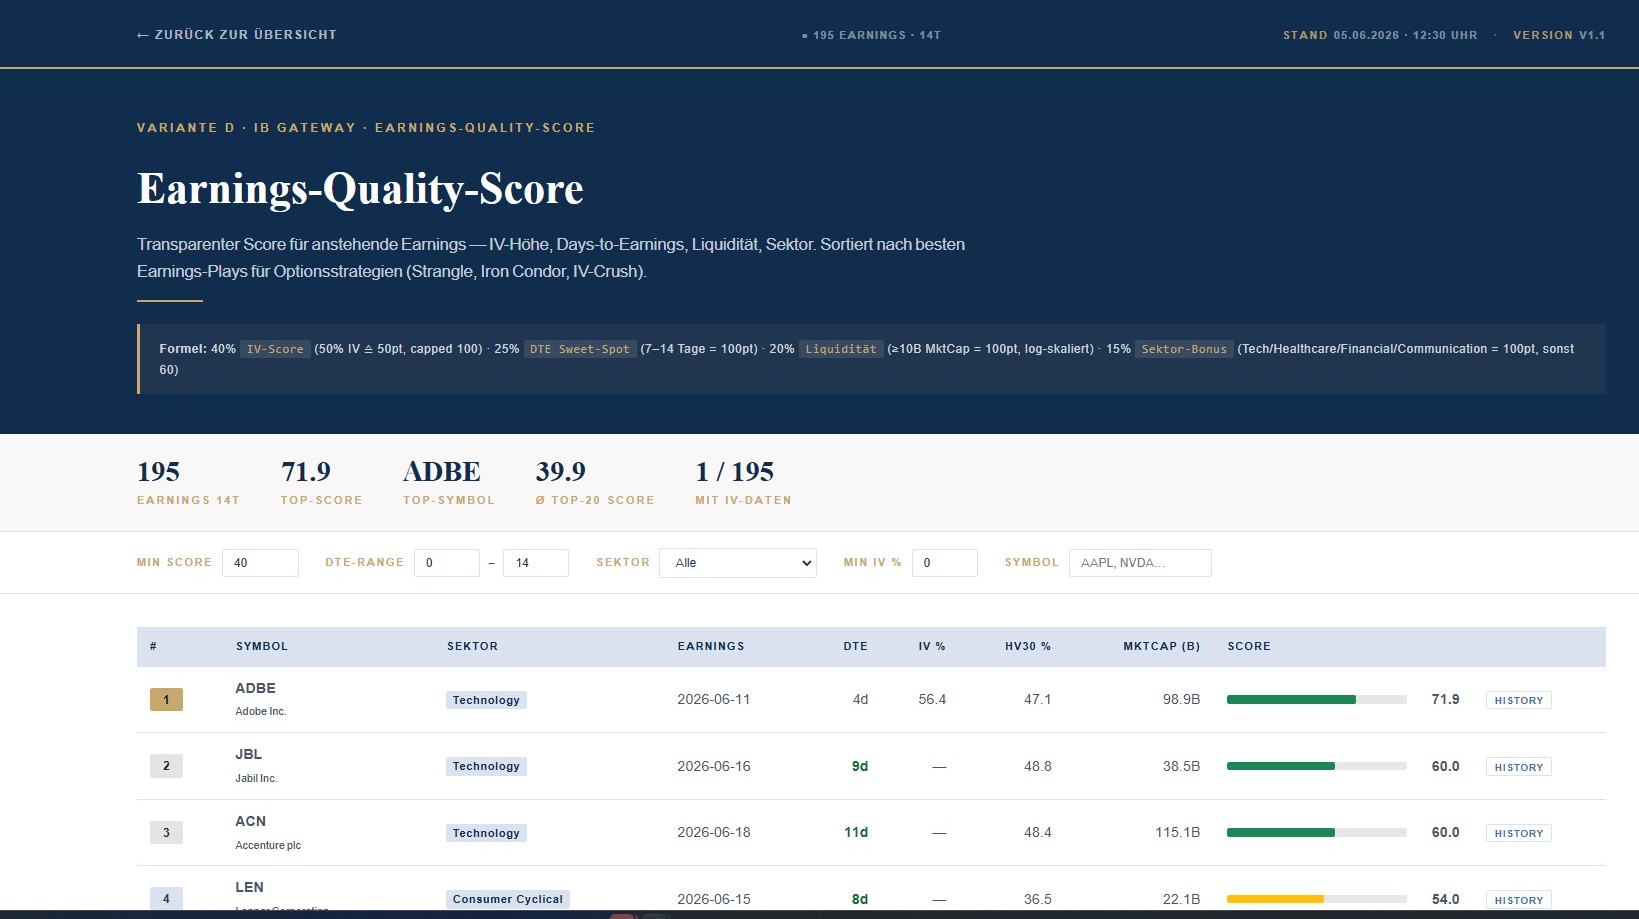Click earnings date 2026-06-18

(714, 832)
